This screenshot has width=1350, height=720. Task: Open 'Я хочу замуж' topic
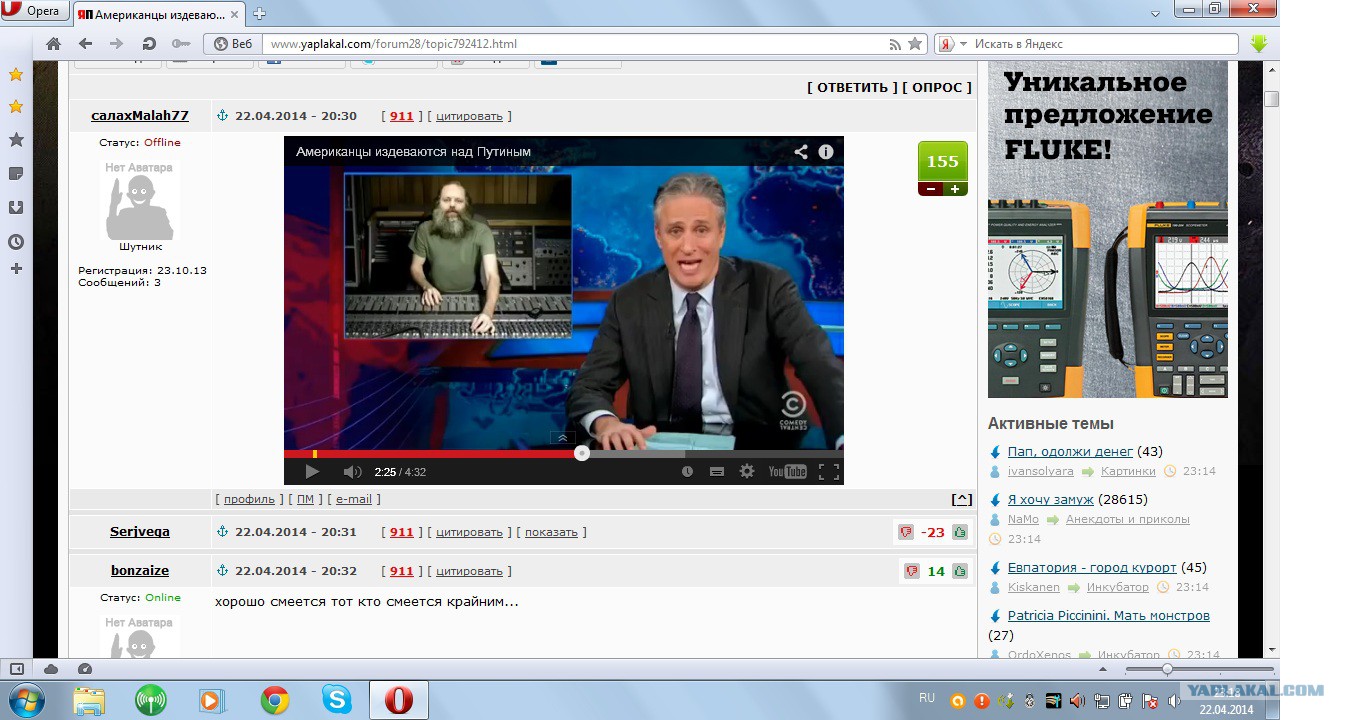(x=1051, y=499)
